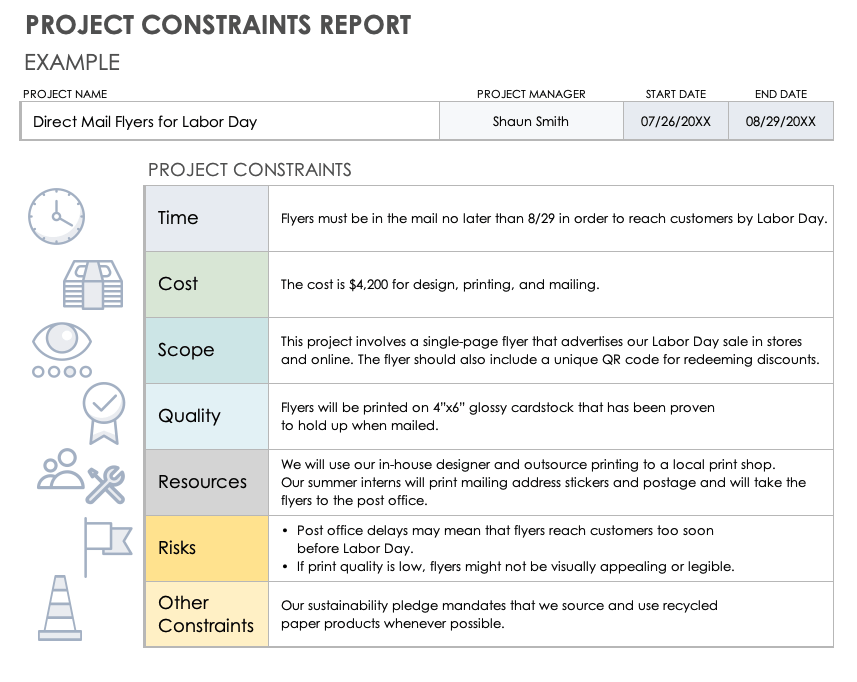Click the people resources icon
The width and height of the screenshot is (857, 682).
pos(62,469)
